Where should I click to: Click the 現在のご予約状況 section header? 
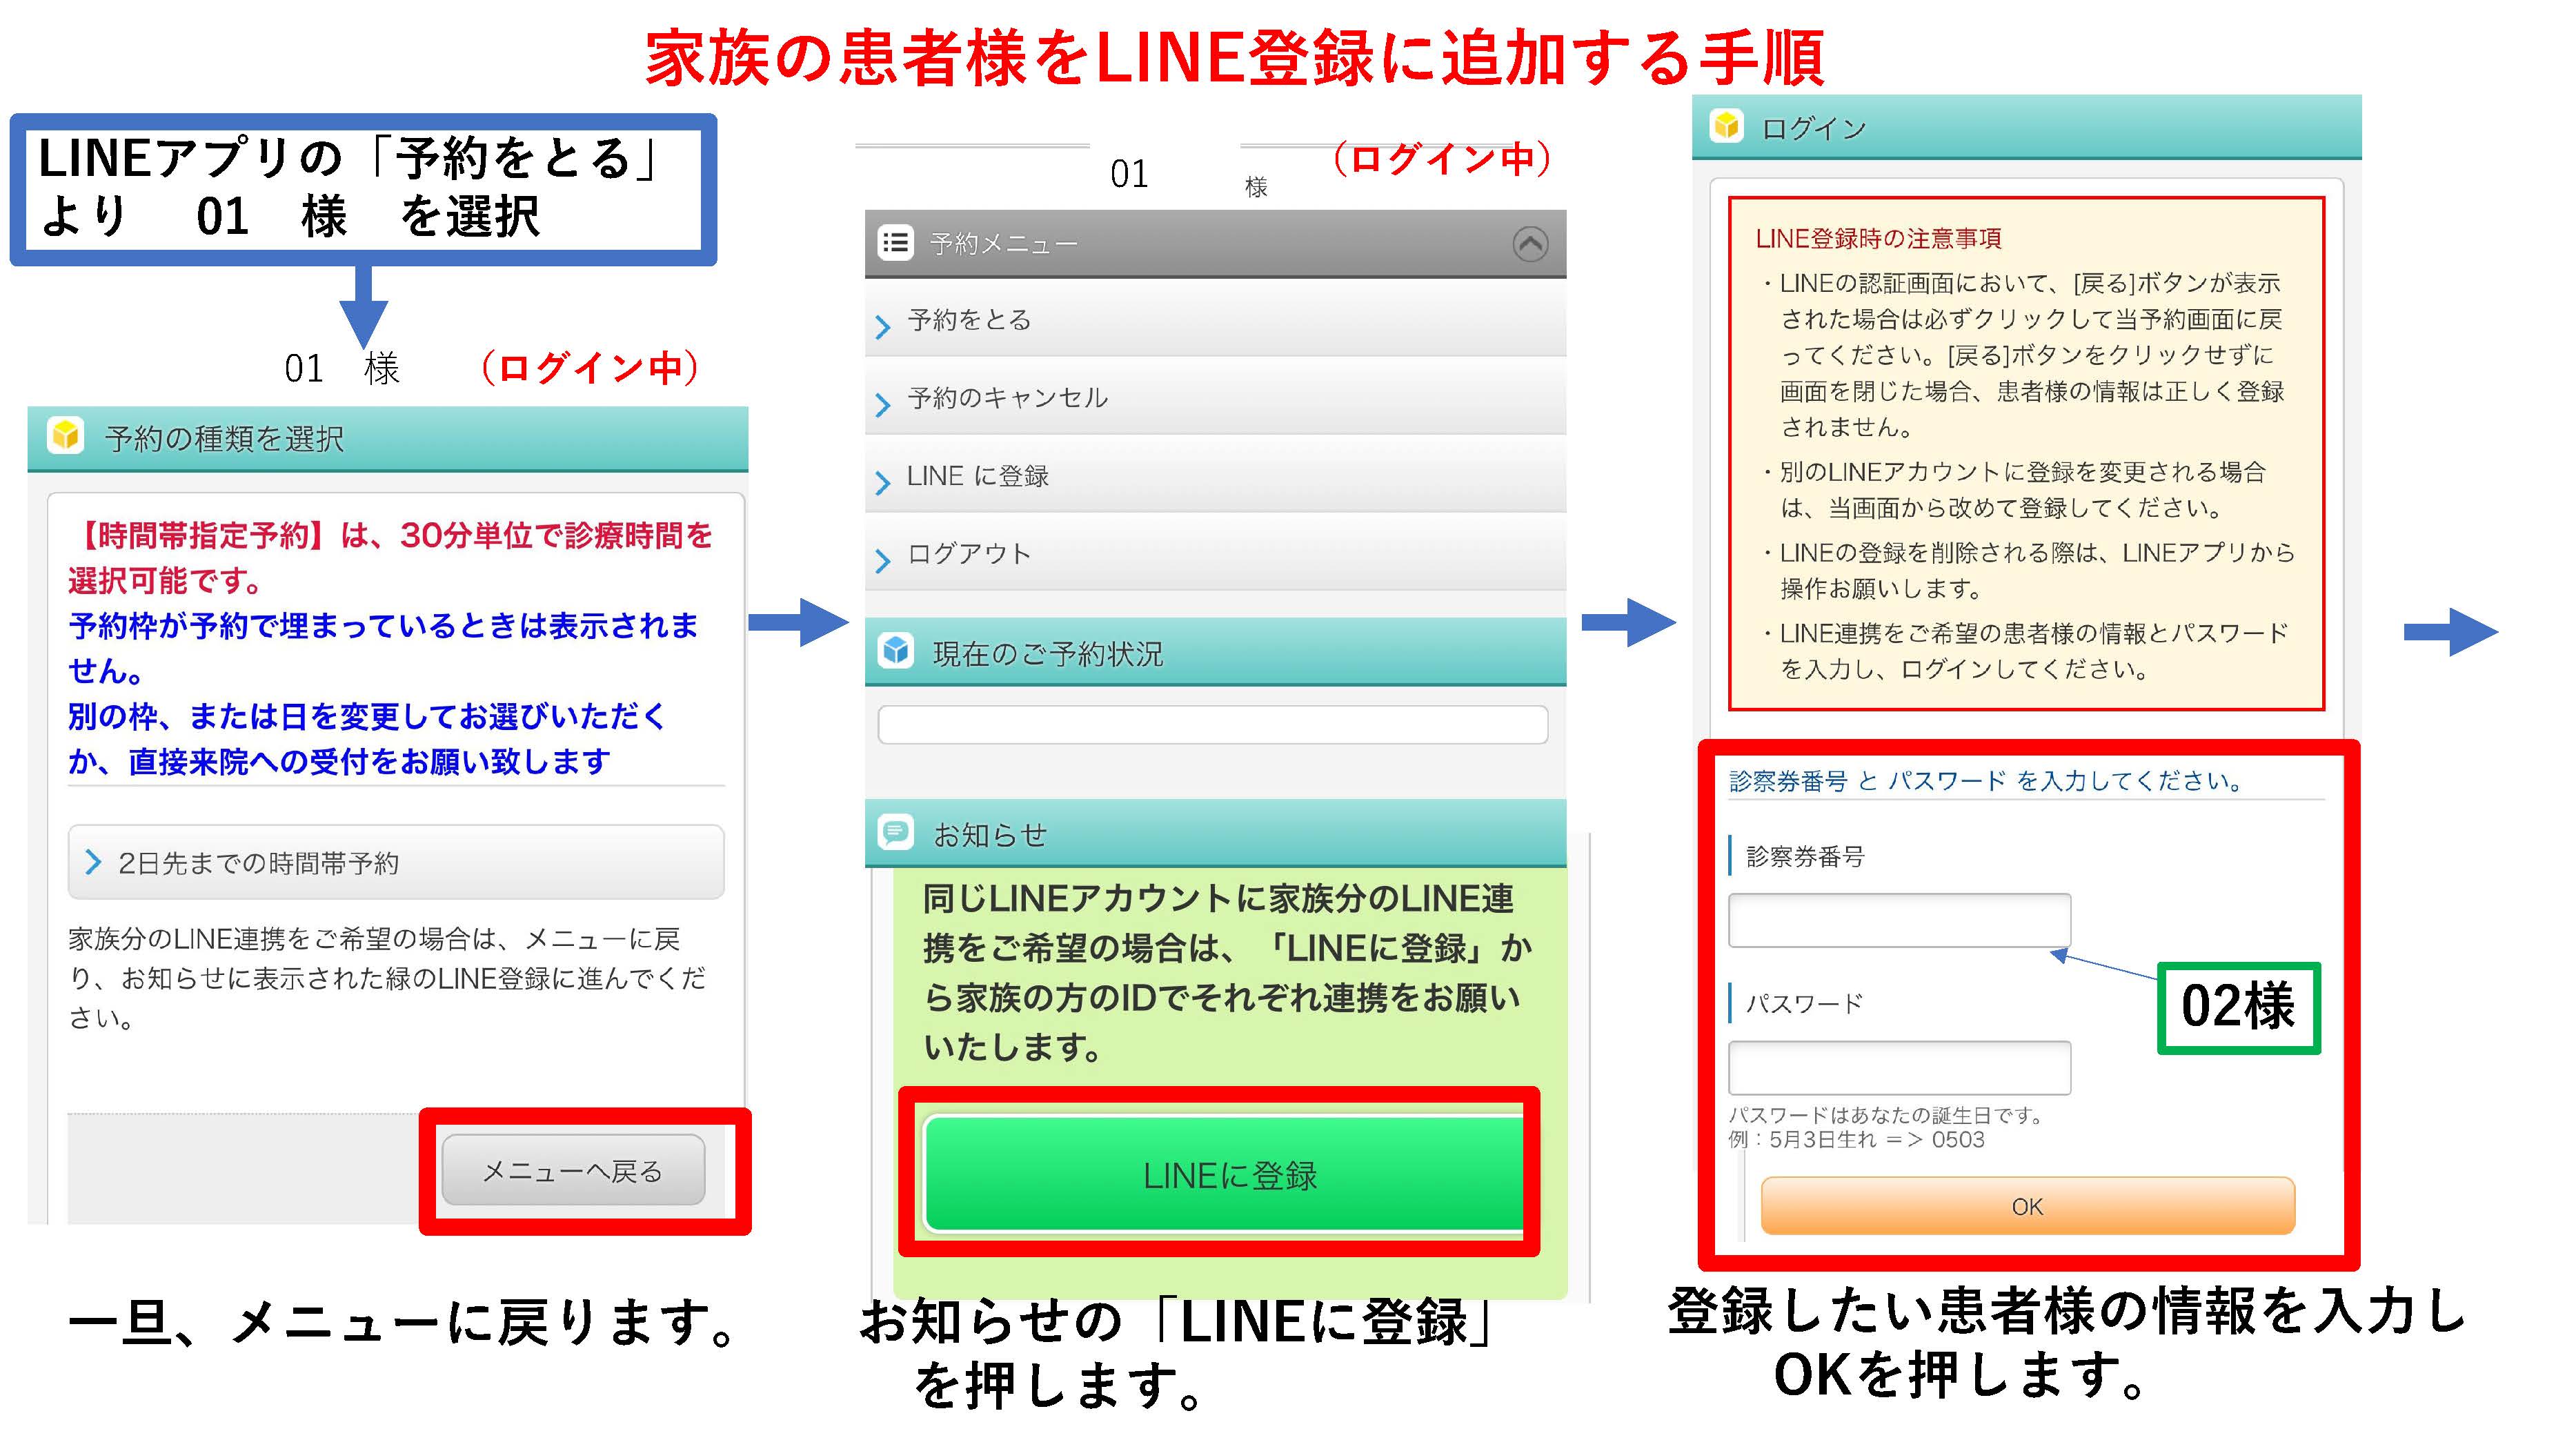[1215, 652]
